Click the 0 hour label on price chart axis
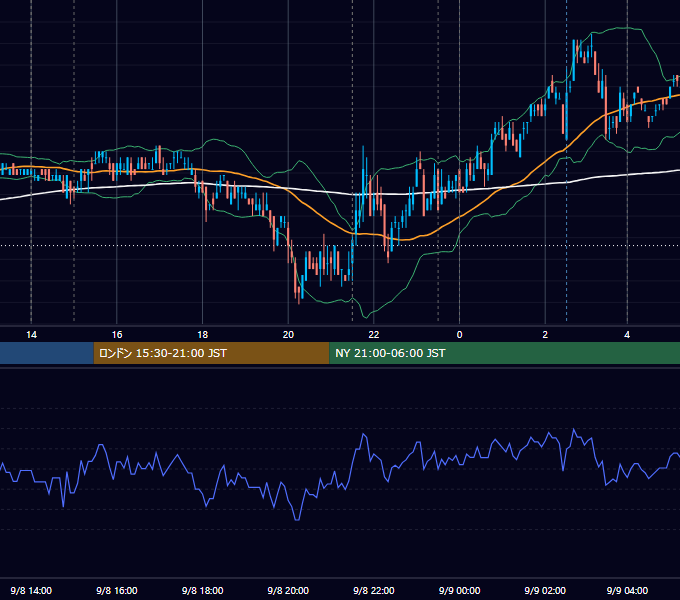The width and height of the screenshot is (680, 600). pos(460,335)
